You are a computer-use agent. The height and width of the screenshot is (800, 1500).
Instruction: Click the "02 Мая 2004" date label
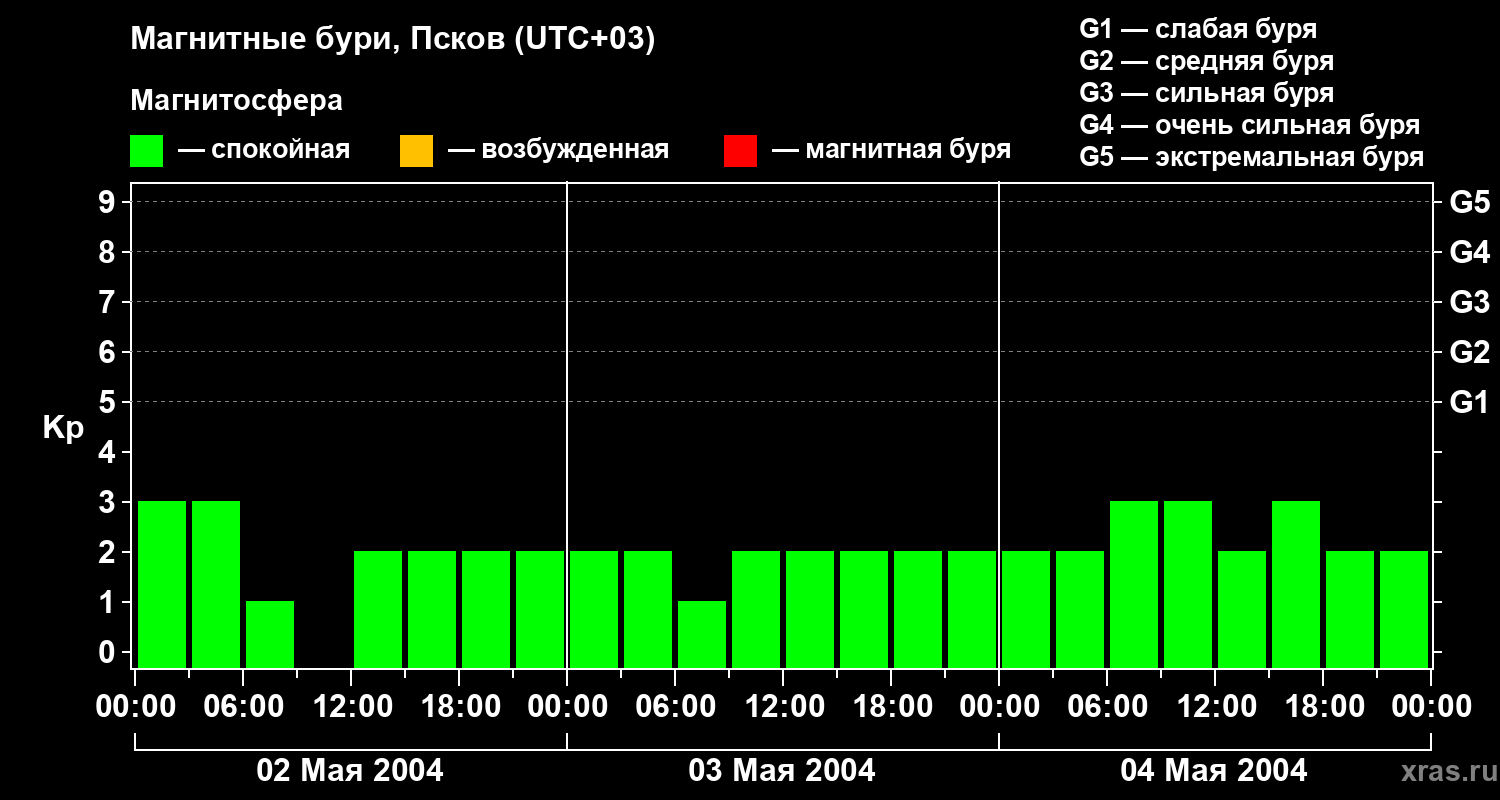tap(350, 770)
